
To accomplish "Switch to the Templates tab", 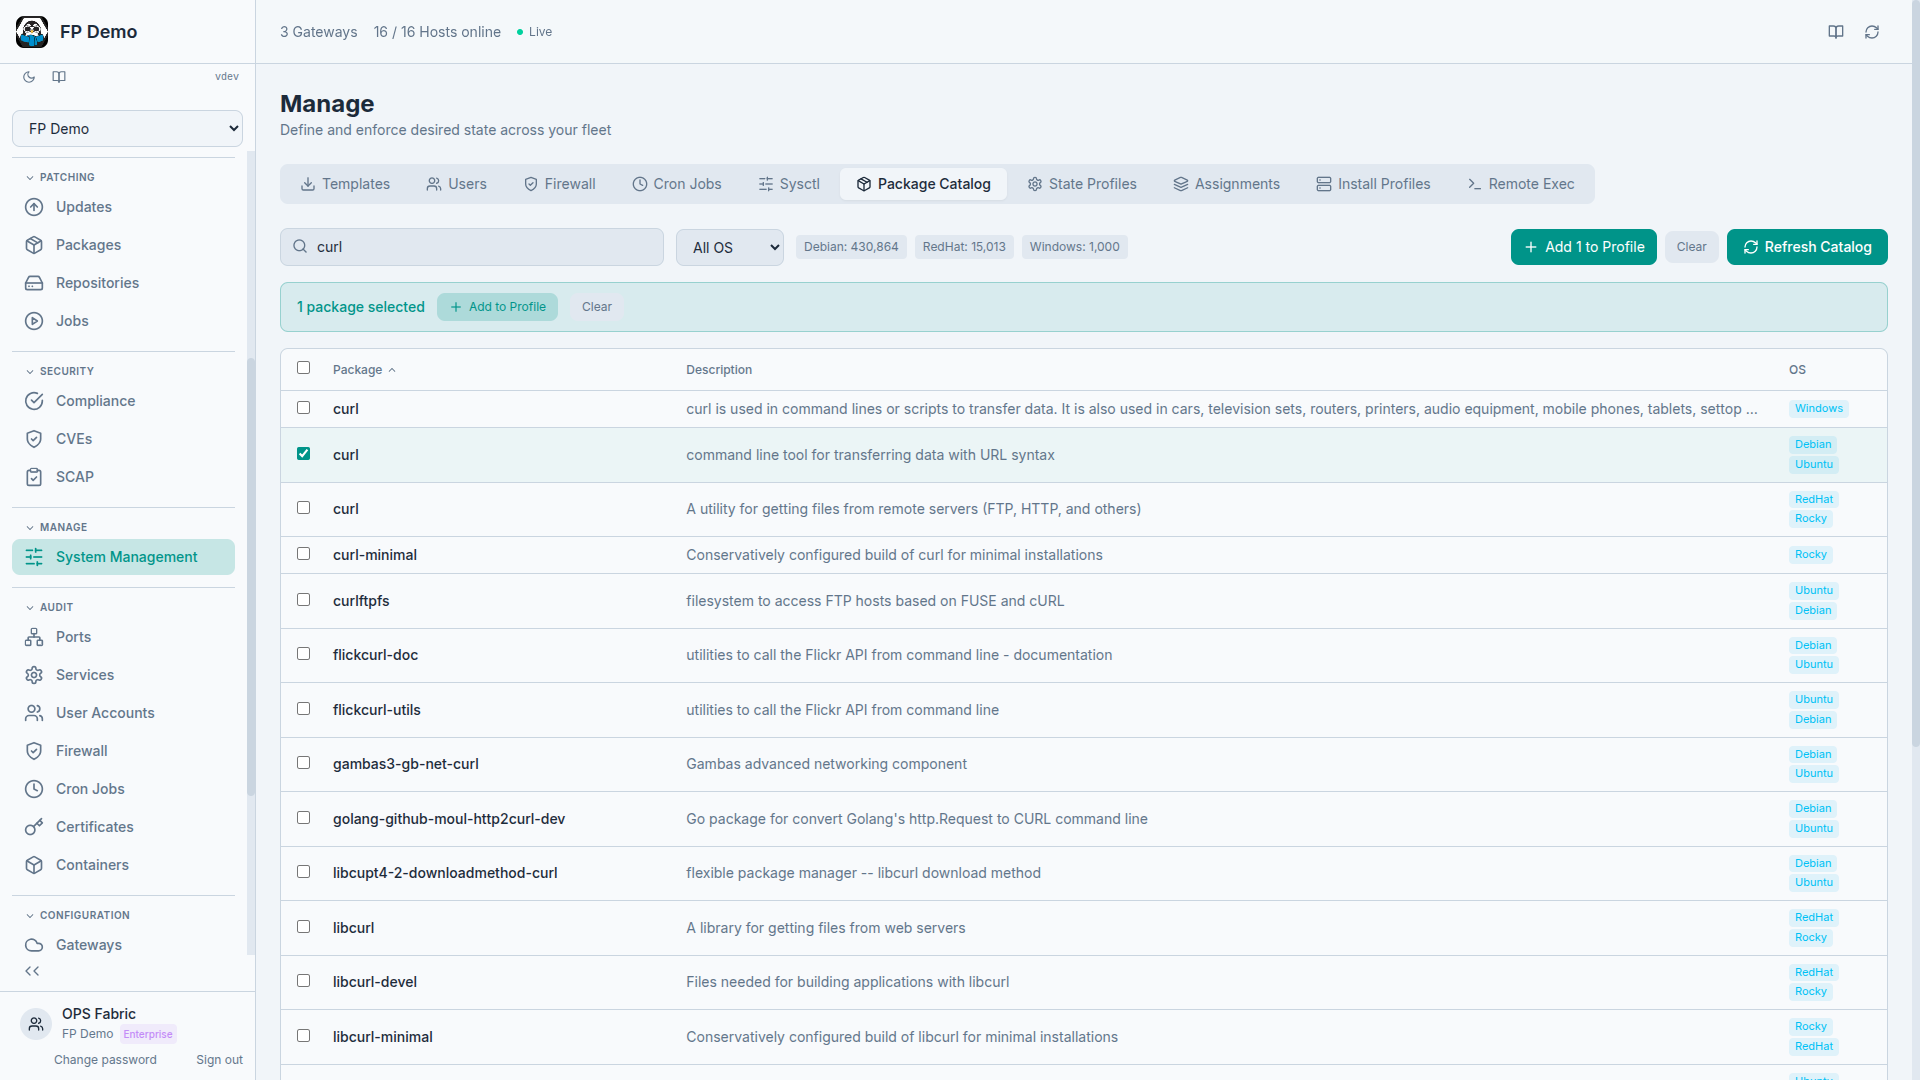I will [x=344, y=184].
